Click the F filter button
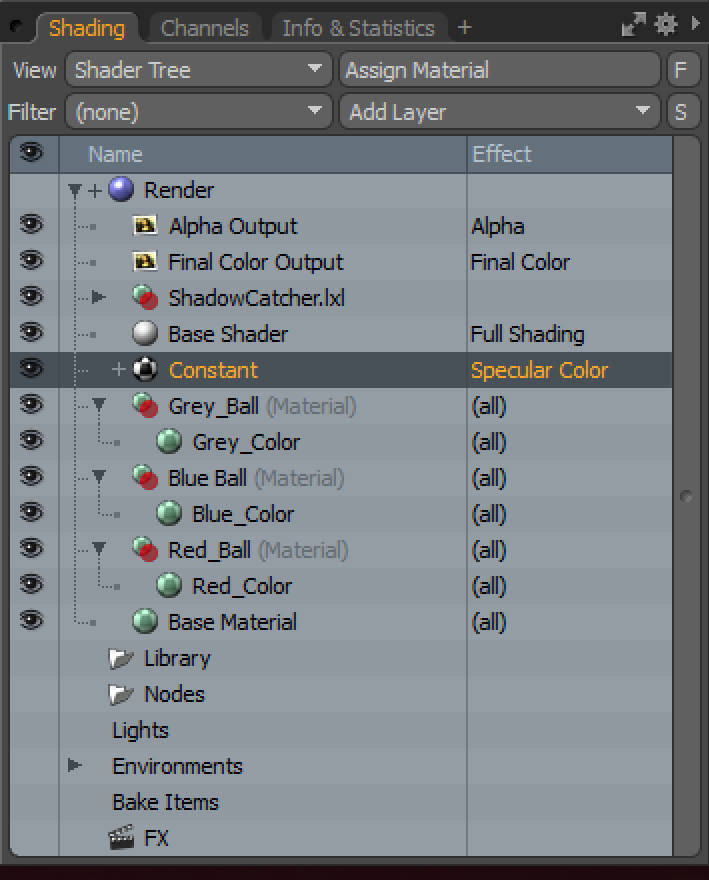709x880 pixels. tap(681, 70)
